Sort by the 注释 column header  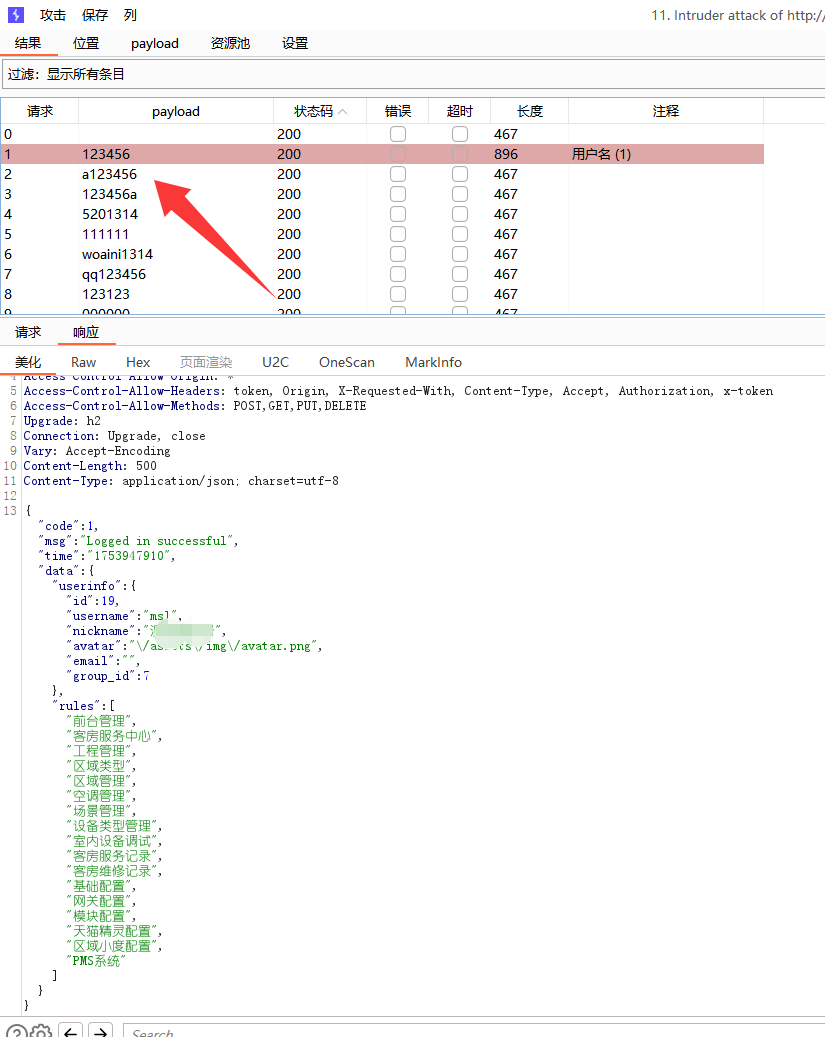point(666,111)
